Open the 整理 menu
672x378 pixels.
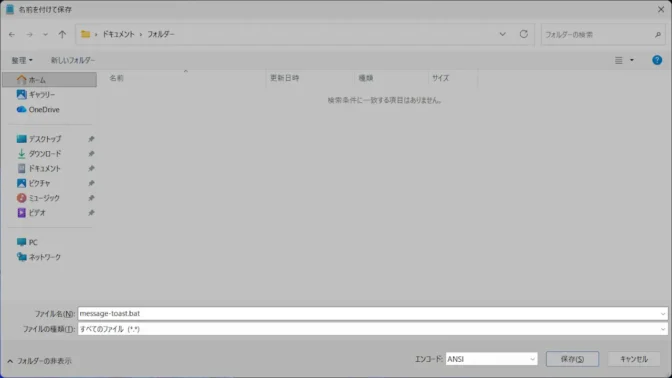(22, 60)
